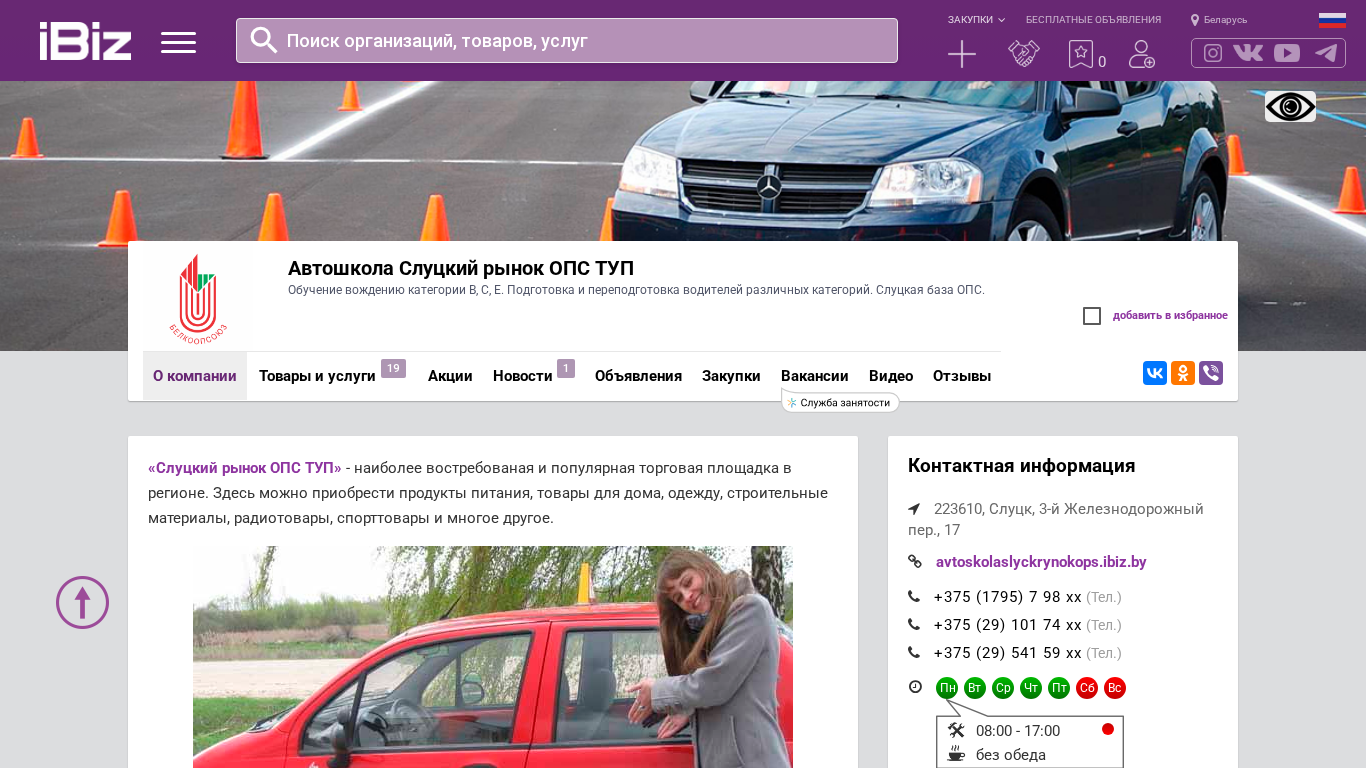The height and width of the screenshot is (768, 1366).
Task: Click the 'Служба занятости' tooltip badge
Action: [x=840, y=403]
